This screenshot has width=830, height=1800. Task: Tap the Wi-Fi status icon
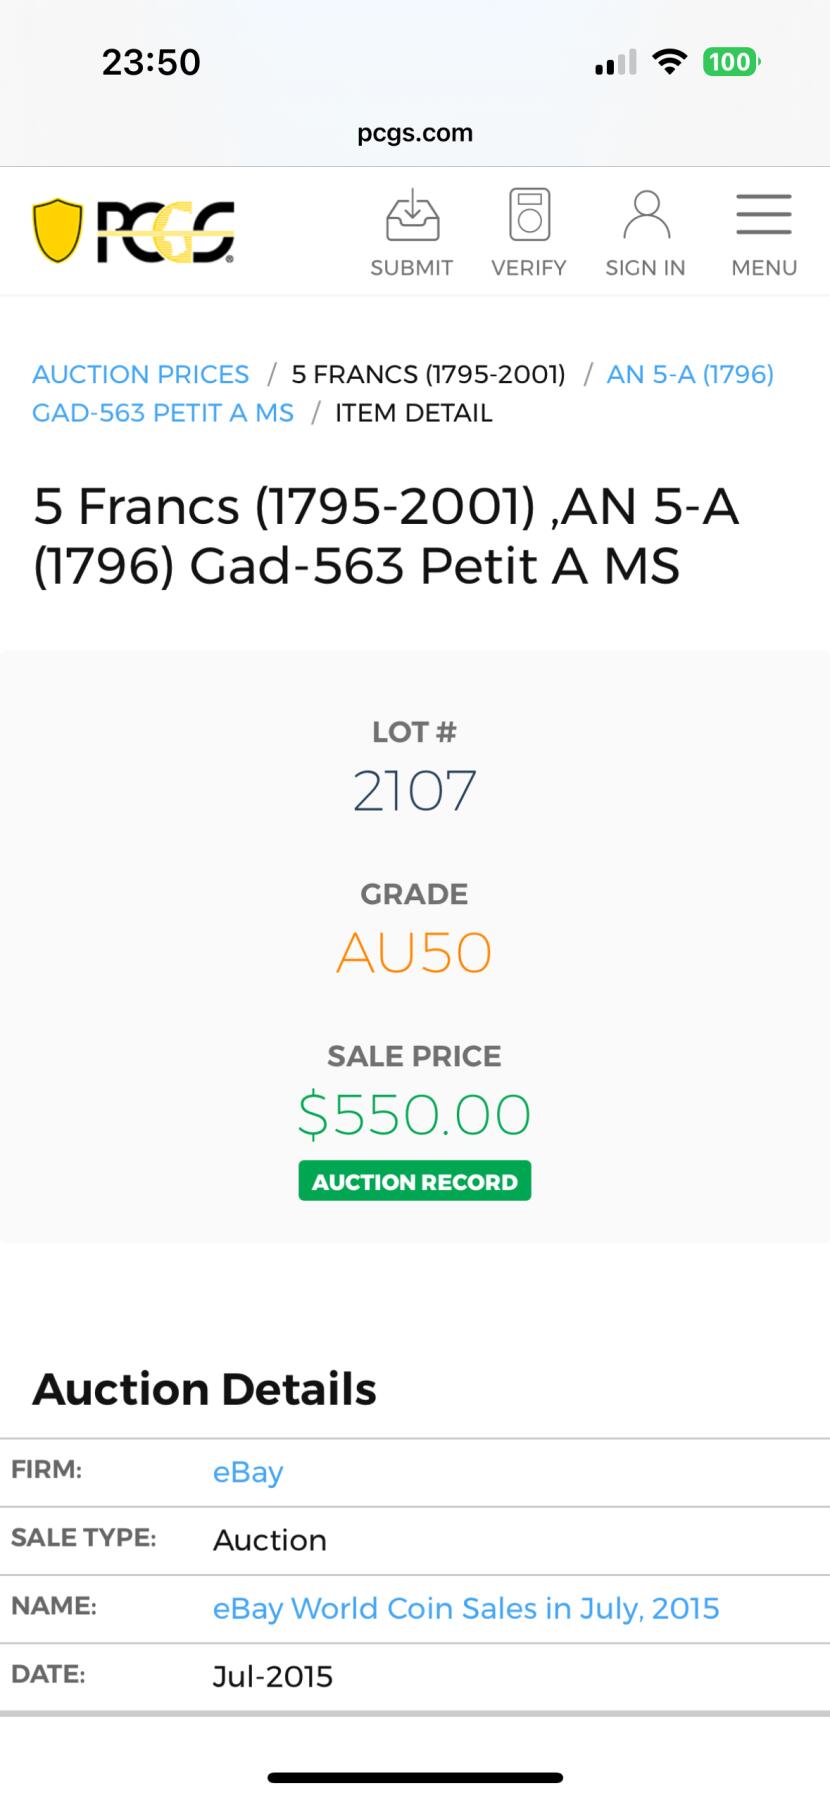pyautogui.click(x=669, y=62)
